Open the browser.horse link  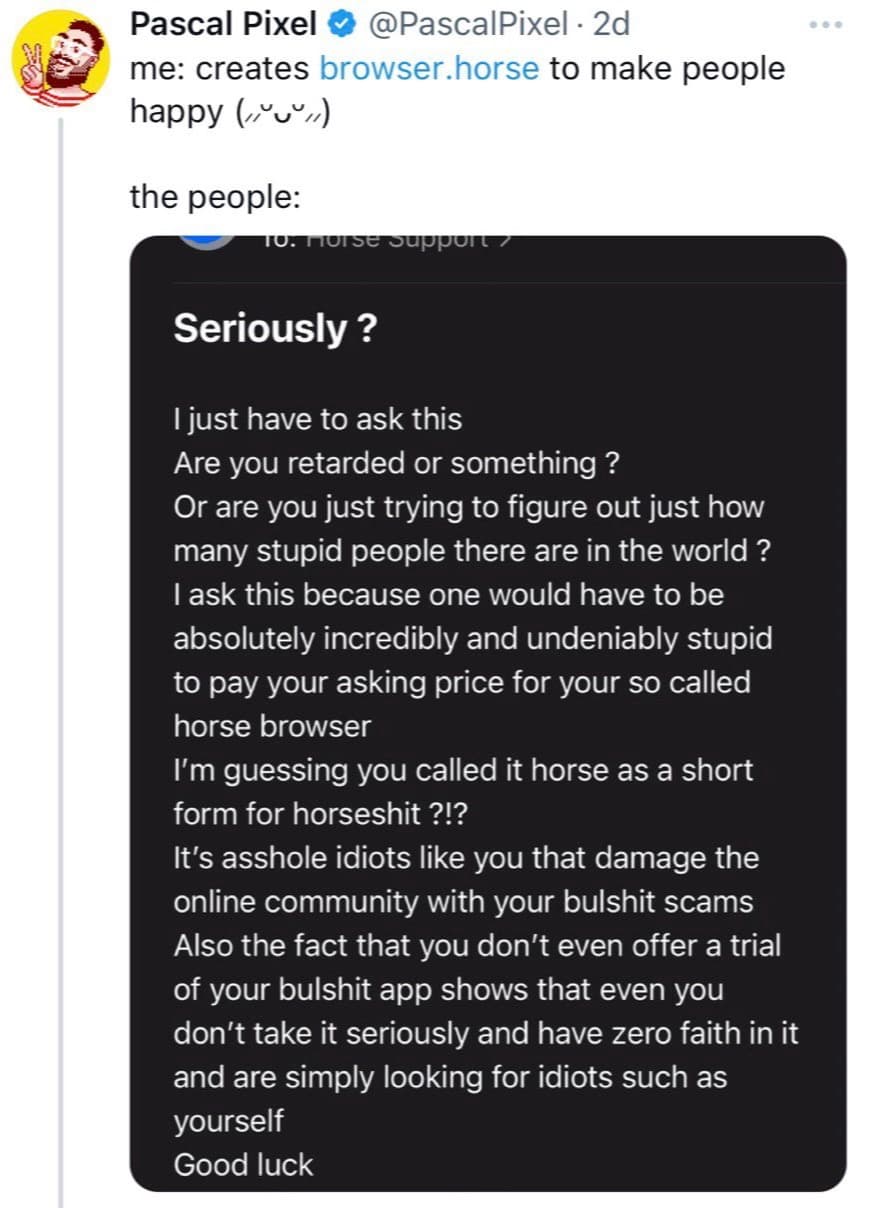[429, 68]
